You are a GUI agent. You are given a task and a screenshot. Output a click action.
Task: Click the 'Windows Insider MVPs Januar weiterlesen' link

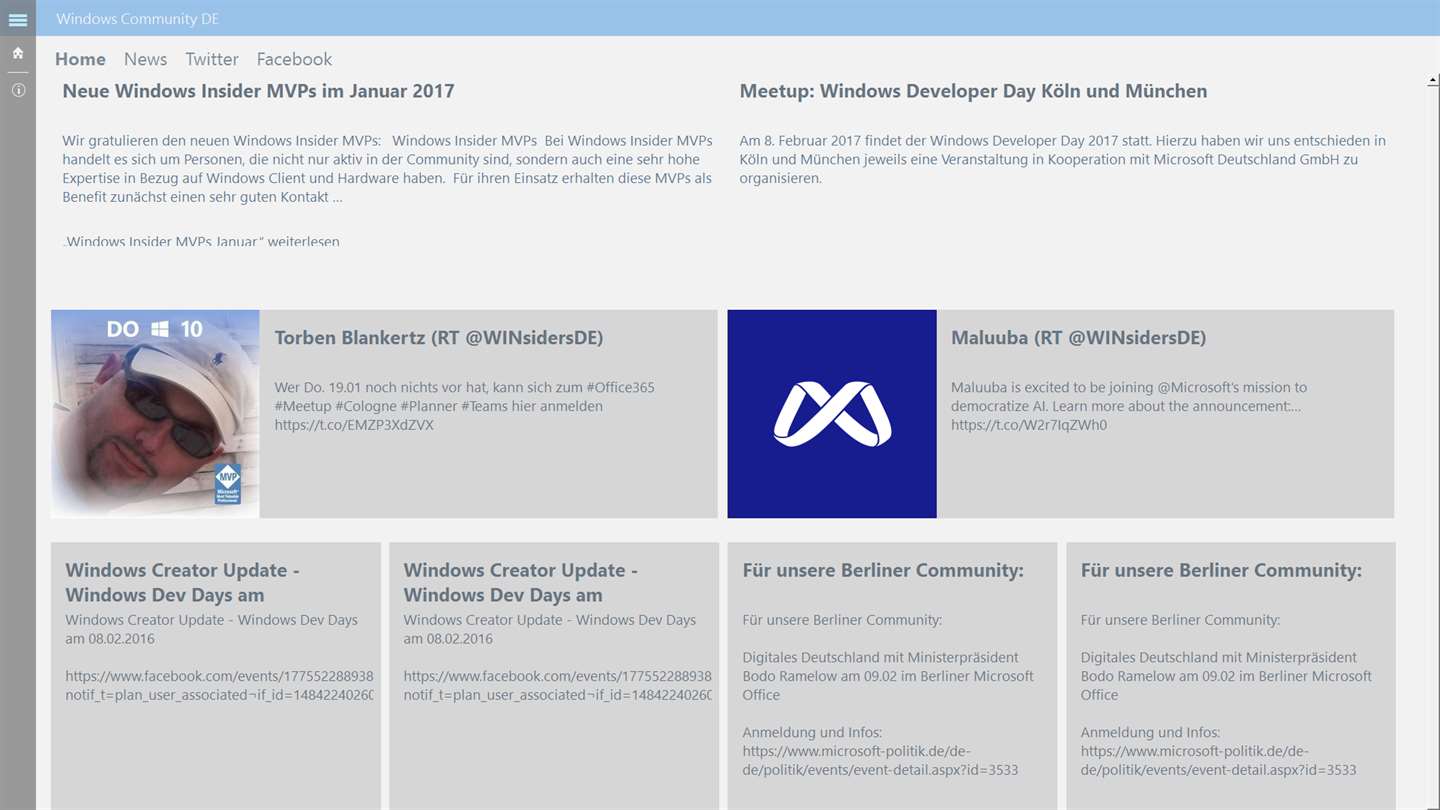point(201,241)
